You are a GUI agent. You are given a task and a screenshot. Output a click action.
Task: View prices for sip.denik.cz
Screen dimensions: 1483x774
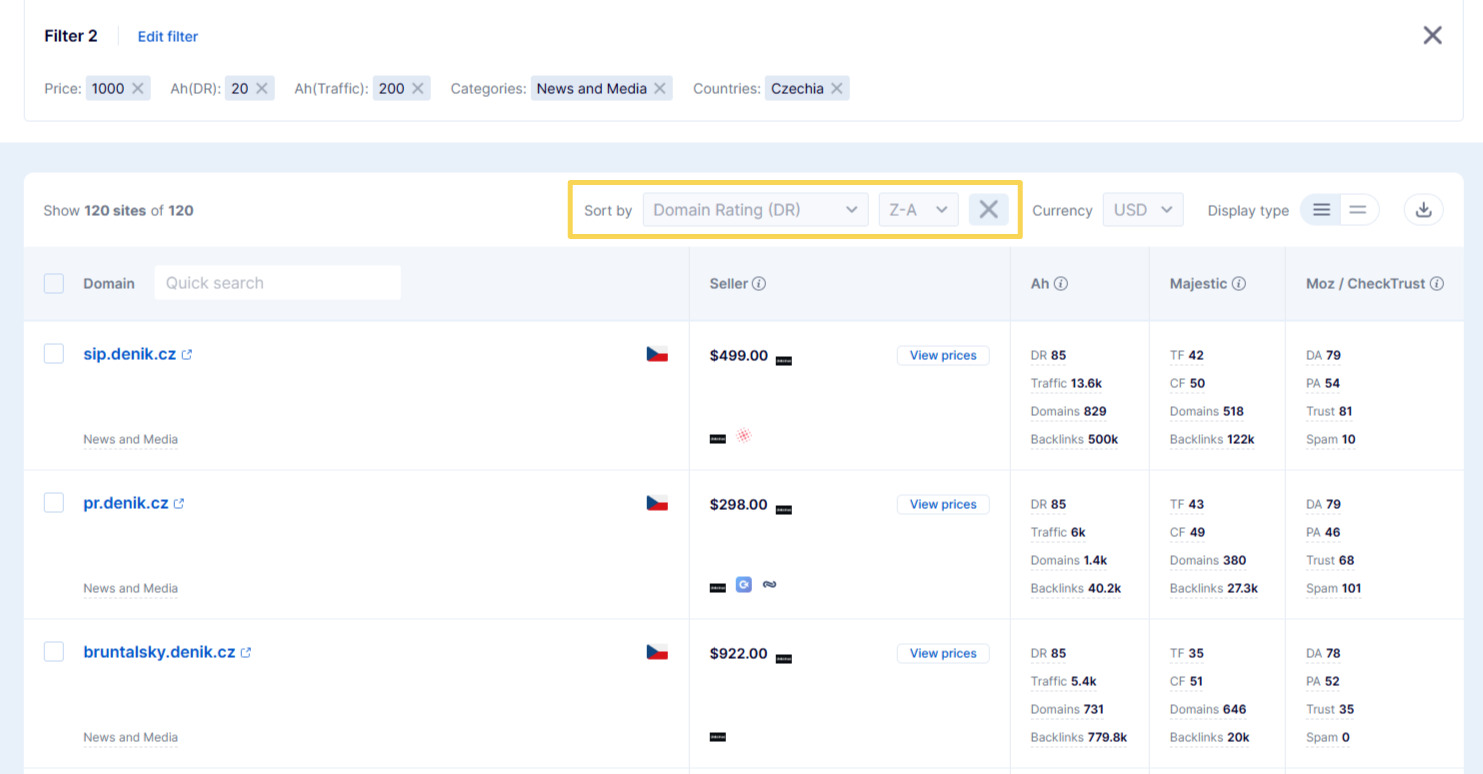click(942, 355)
